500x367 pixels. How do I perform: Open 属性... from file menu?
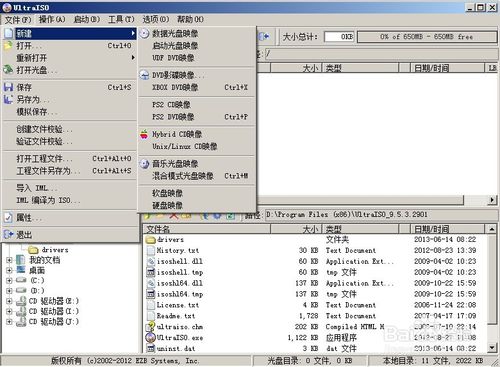point(70,218)
